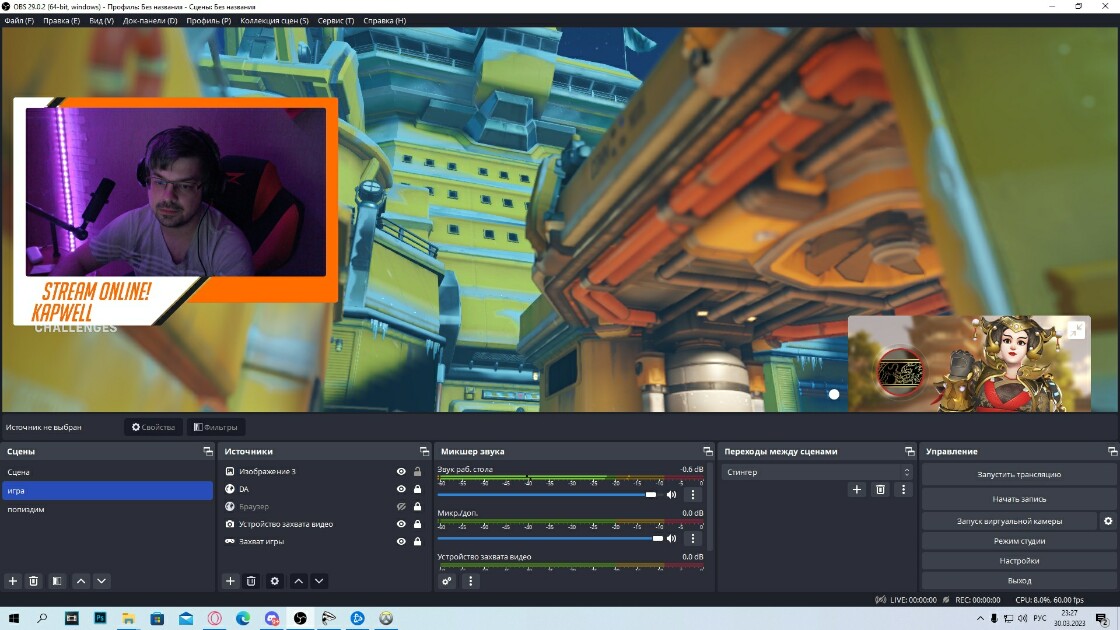Select the Сцена scene
The width and height of the screenshot is (1120, 630).
click(107, 472)
